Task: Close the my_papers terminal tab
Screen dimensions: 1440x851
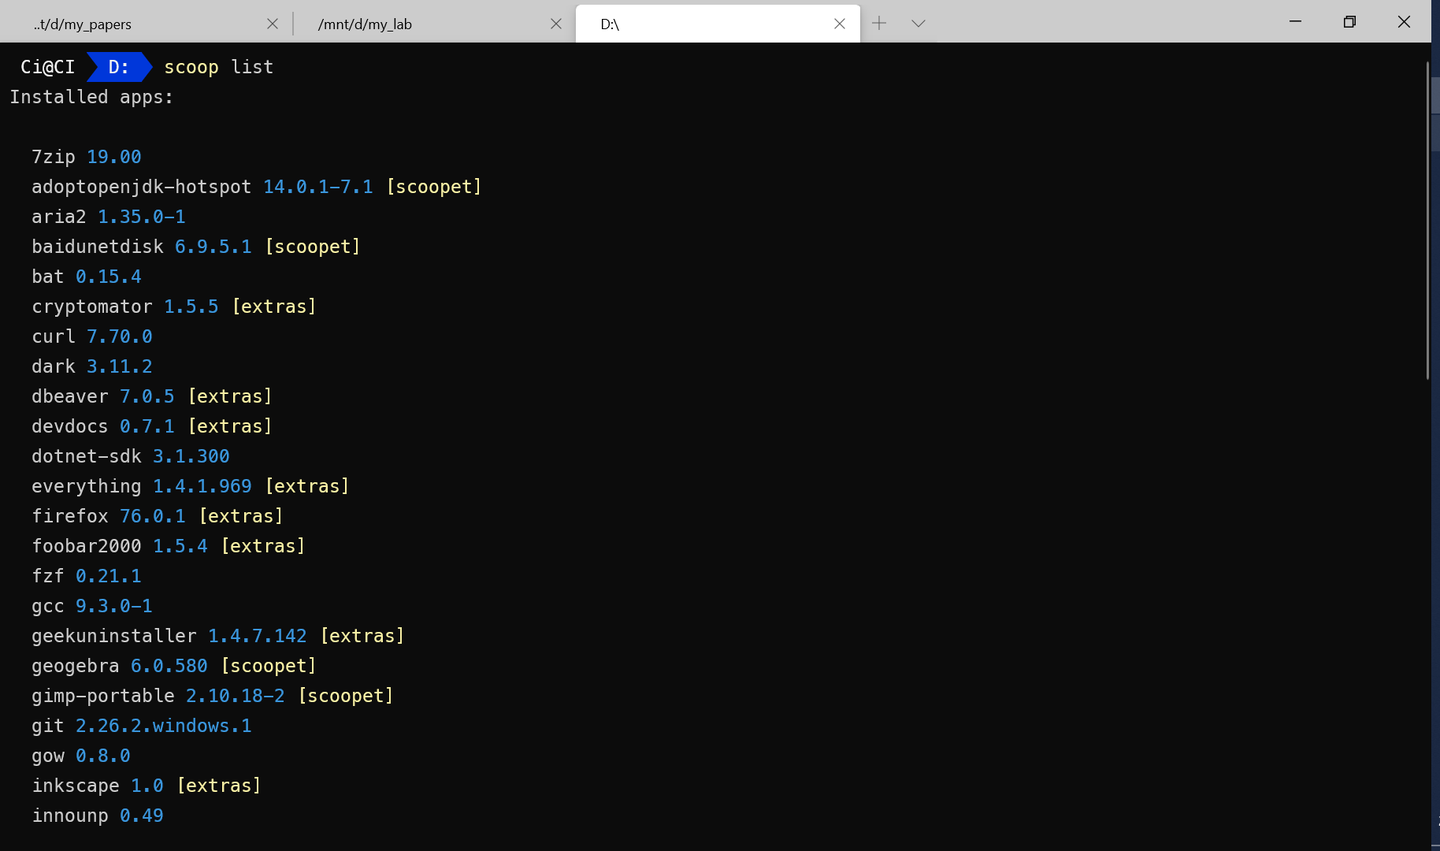Action: click(x=272, y=23)
